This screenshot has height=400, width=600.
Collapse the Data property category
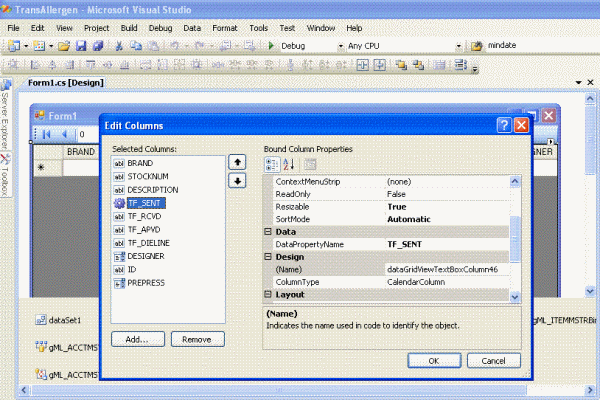(268, 232)
